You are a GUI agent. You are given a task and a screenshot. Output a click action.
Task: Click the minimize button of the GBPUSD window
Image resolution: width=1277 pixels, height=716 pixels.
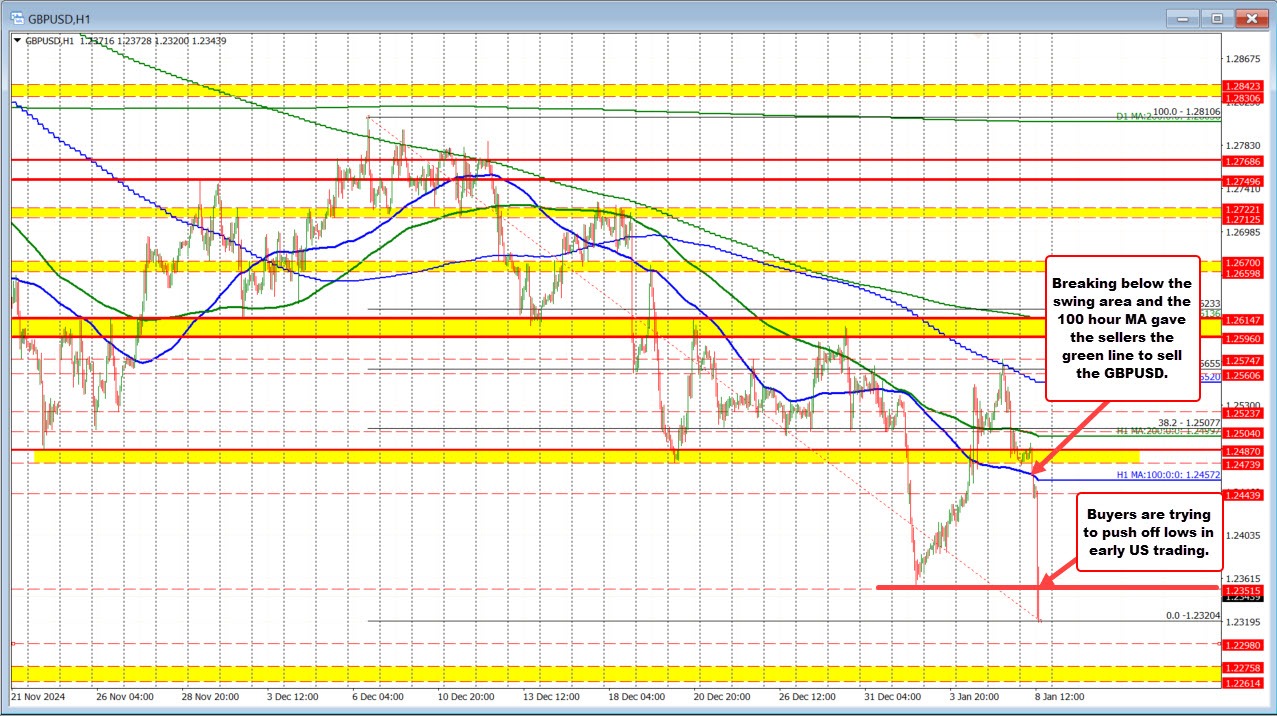click(x=1182, y=17)
